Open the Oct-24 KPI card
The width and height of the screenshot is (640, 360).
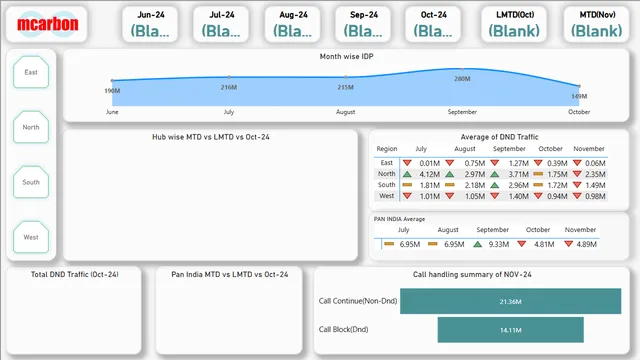point(433,24)
